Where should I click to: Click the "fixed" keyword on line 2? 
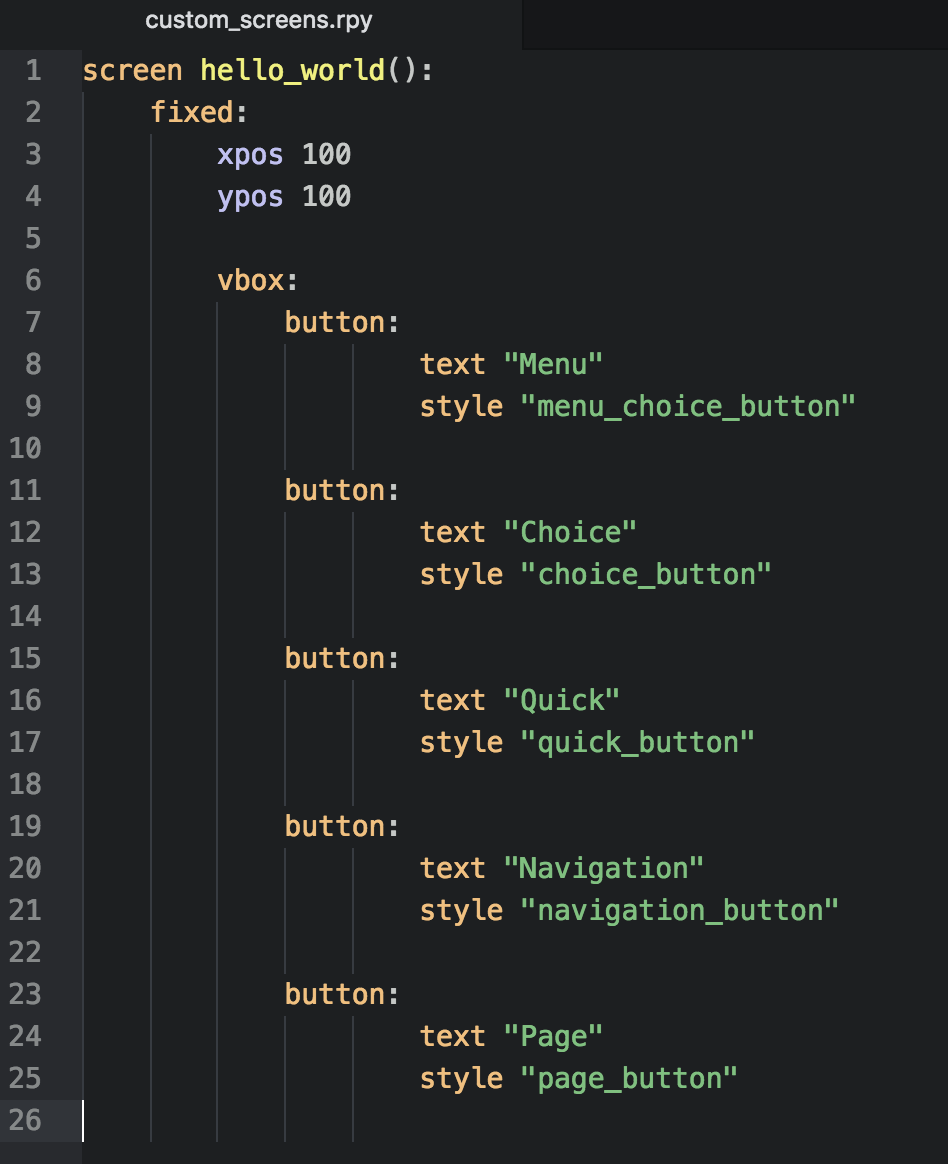[x=192, y=113]
